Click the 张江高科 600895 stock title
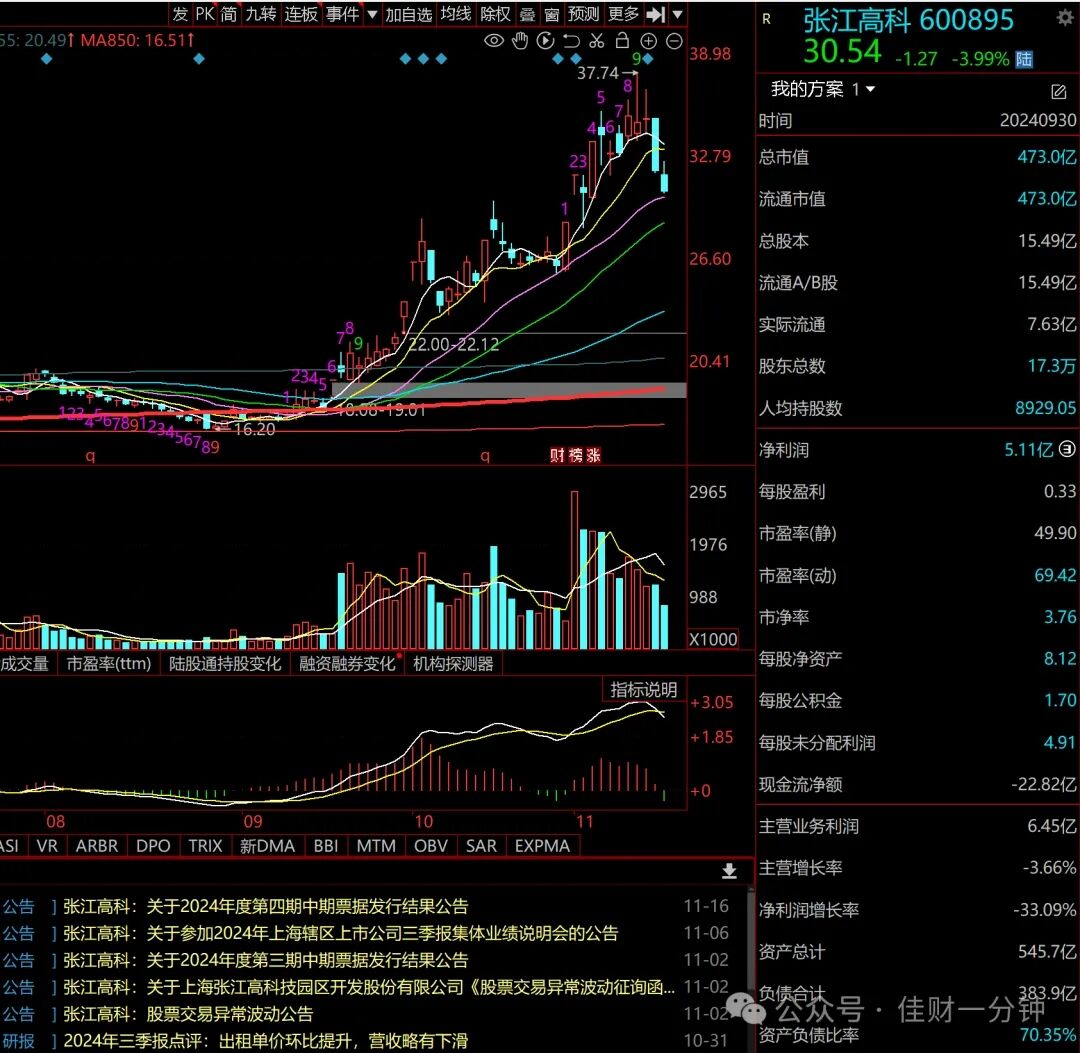The height and width of the screenshot is (1053, 1080). [908, 21]
